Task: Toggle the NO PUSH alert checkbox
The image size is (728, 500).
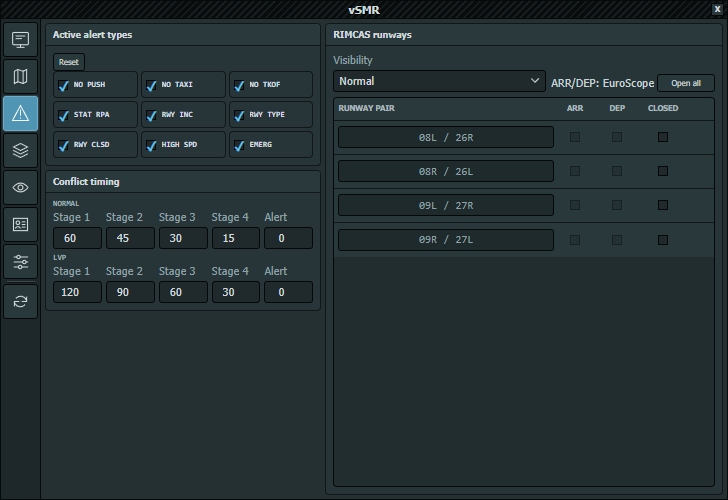Action: coord(64,85)
